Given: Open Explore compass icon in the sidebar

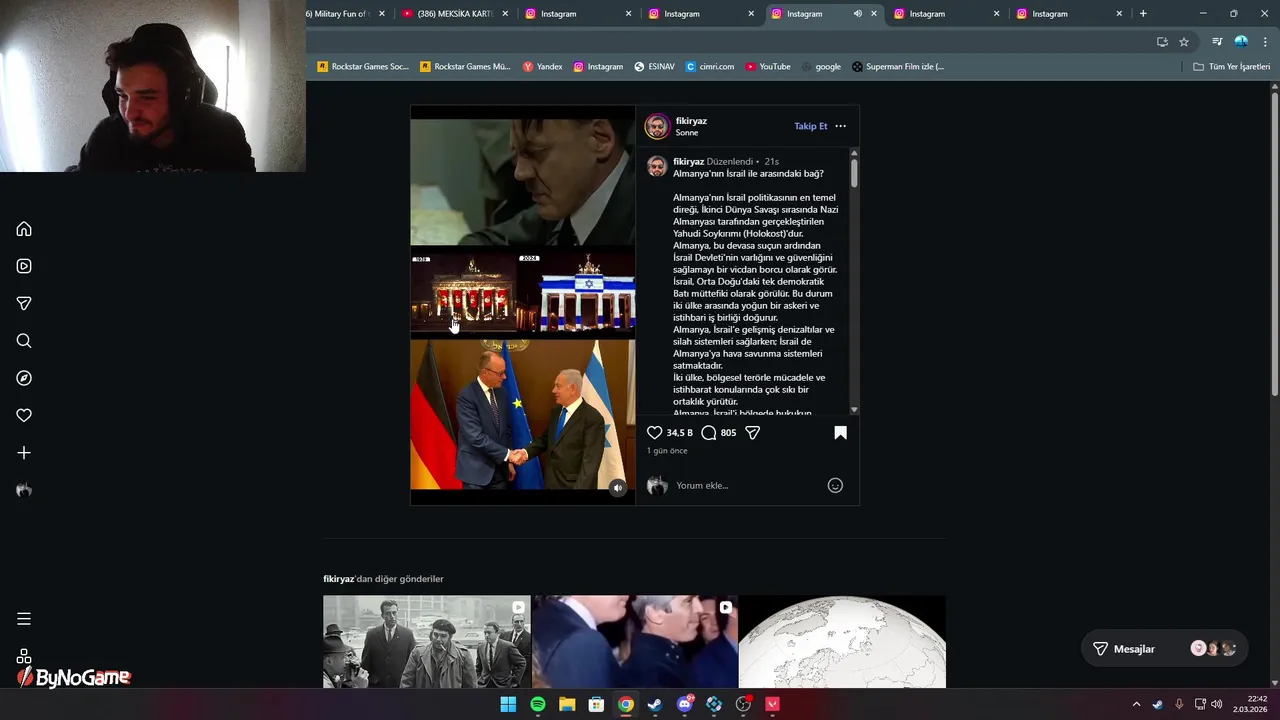Looking at the screenshot, I should click(x=24, y=378).
